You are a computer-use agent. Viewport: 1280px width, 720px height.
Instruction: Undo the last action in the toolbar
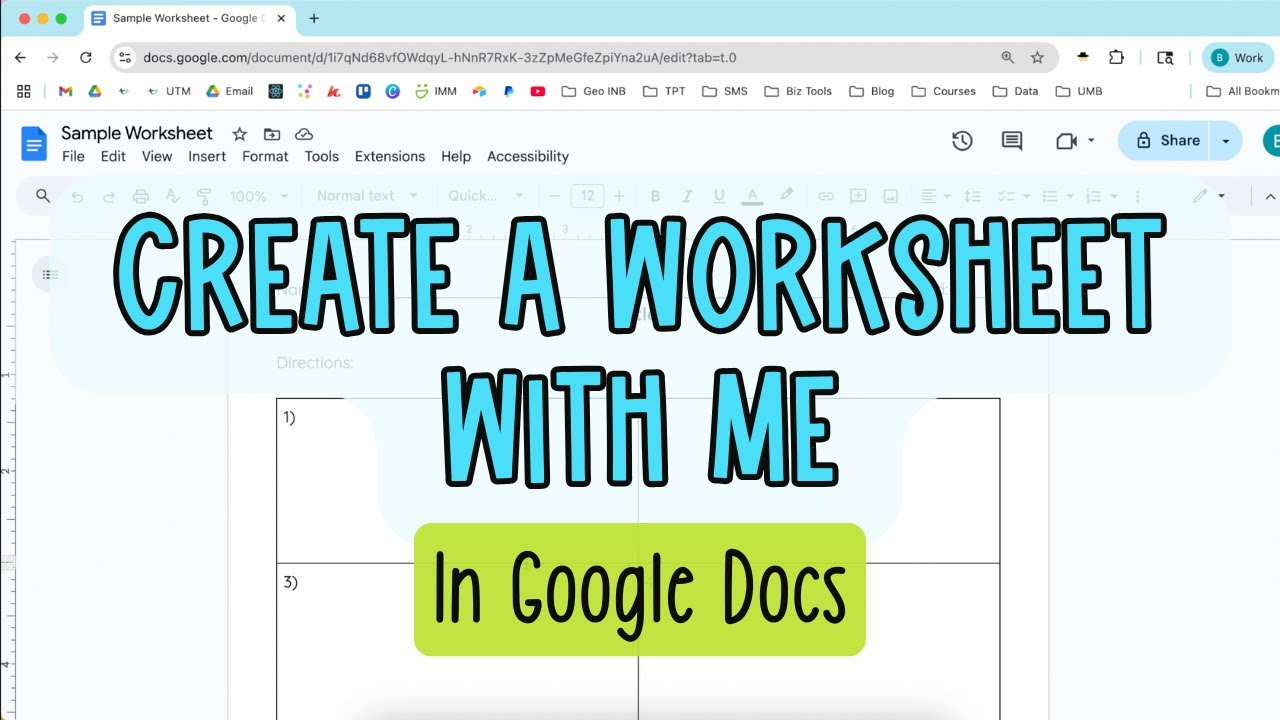[x=77, y=196]
